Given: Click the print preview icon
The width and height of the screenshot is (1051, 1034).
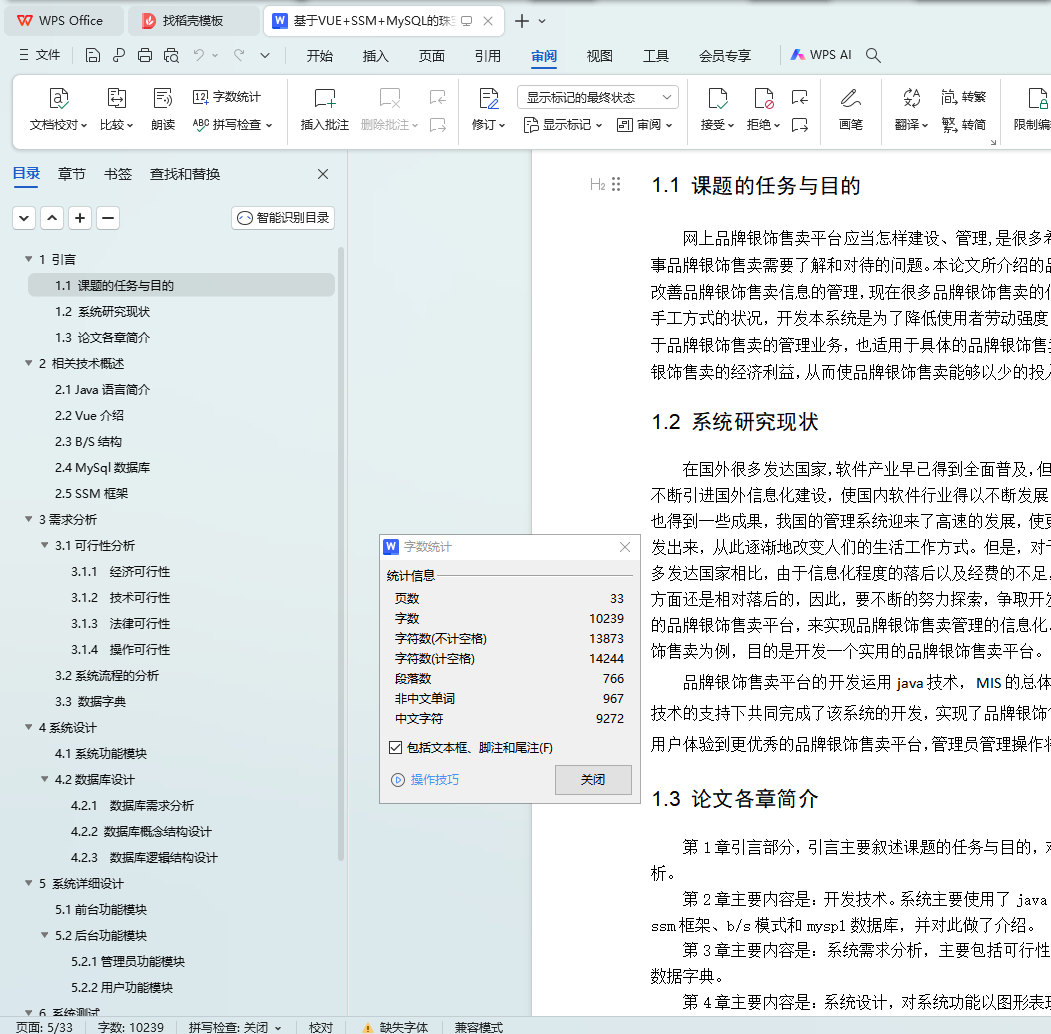Looking at the screenshot, I should point(171,56).
